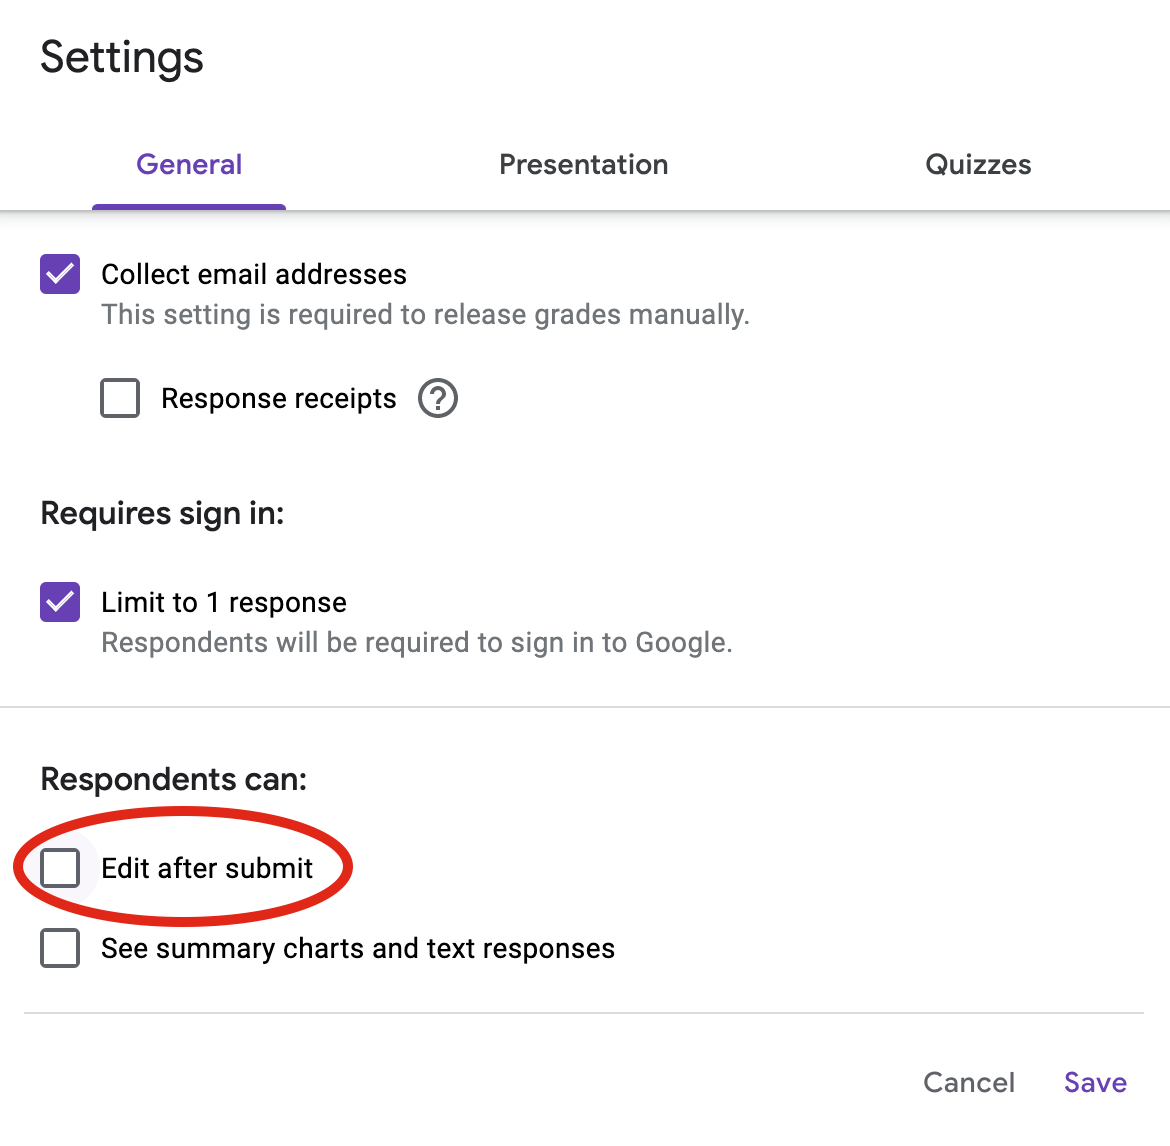This screenshot has width=1170, height=1146.
Task: Go to the Quizzes tab
Action: click(x=978, y=165)
